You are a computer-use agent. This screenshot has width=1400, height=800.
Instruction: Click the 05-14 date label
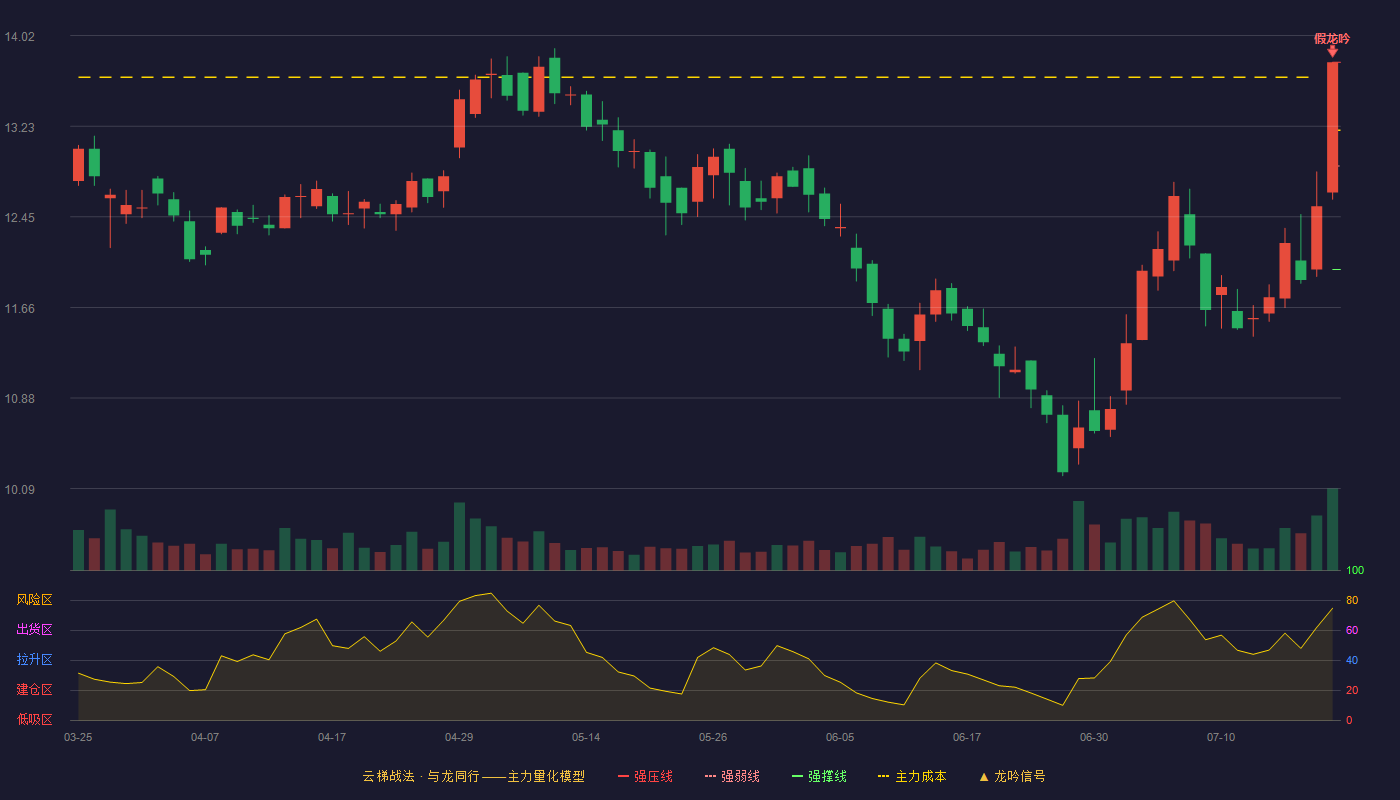click(x=586, y=737)
